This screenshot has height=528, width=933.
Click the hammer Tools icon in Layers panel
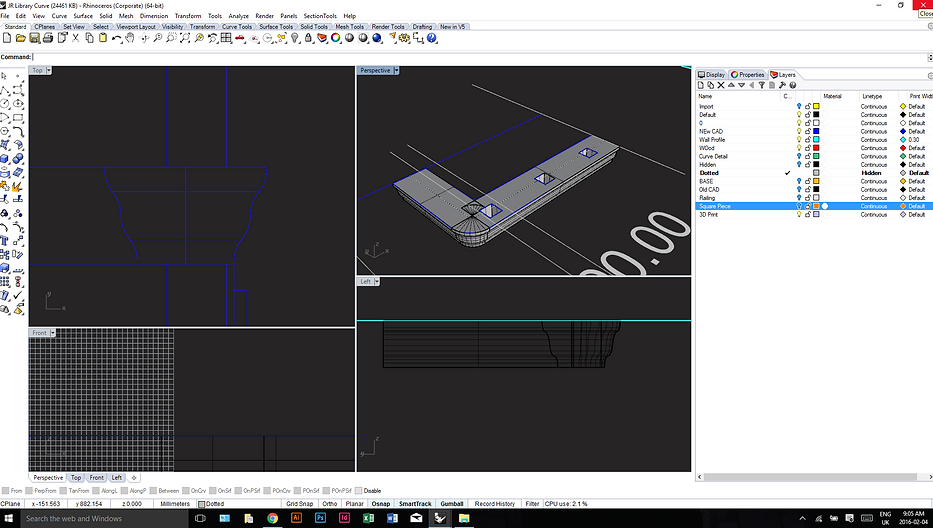(782, 85)
